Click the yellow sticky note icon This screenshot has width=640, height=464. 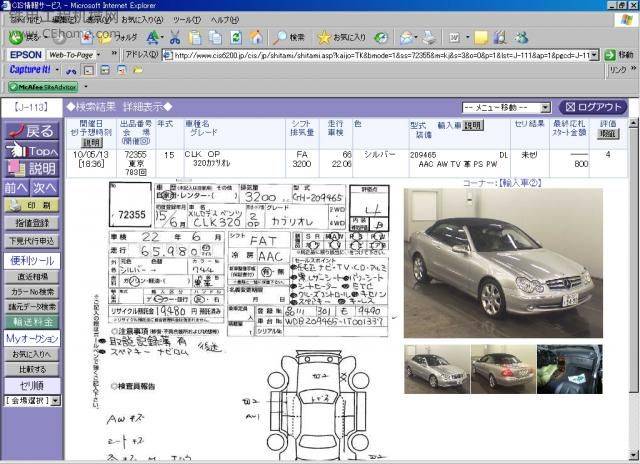pyautogui.click(x=481, y=38)
